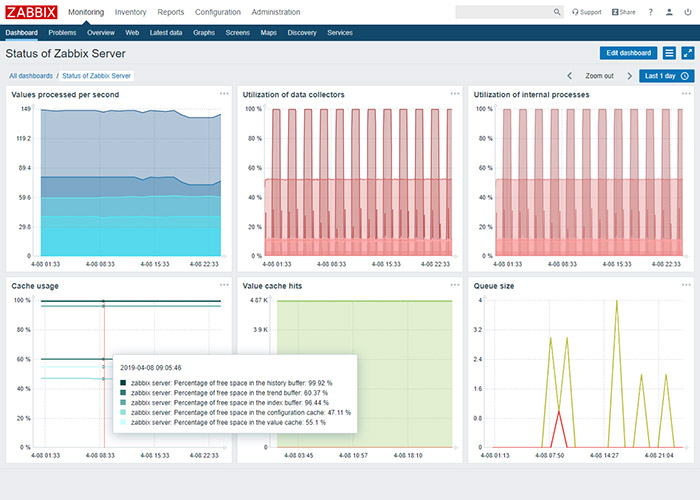Open the Last 1 day time selector
700x500 pixels.
[667, 76]
